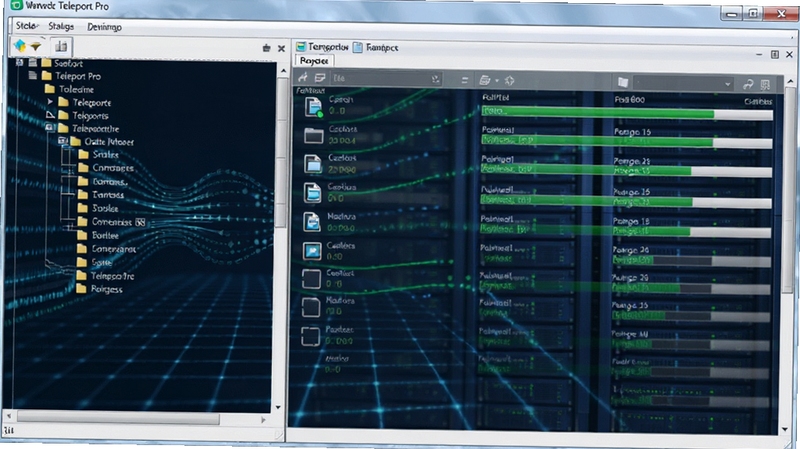
Task: Select the 'Stoske' folder
Action: pos(98,208)
